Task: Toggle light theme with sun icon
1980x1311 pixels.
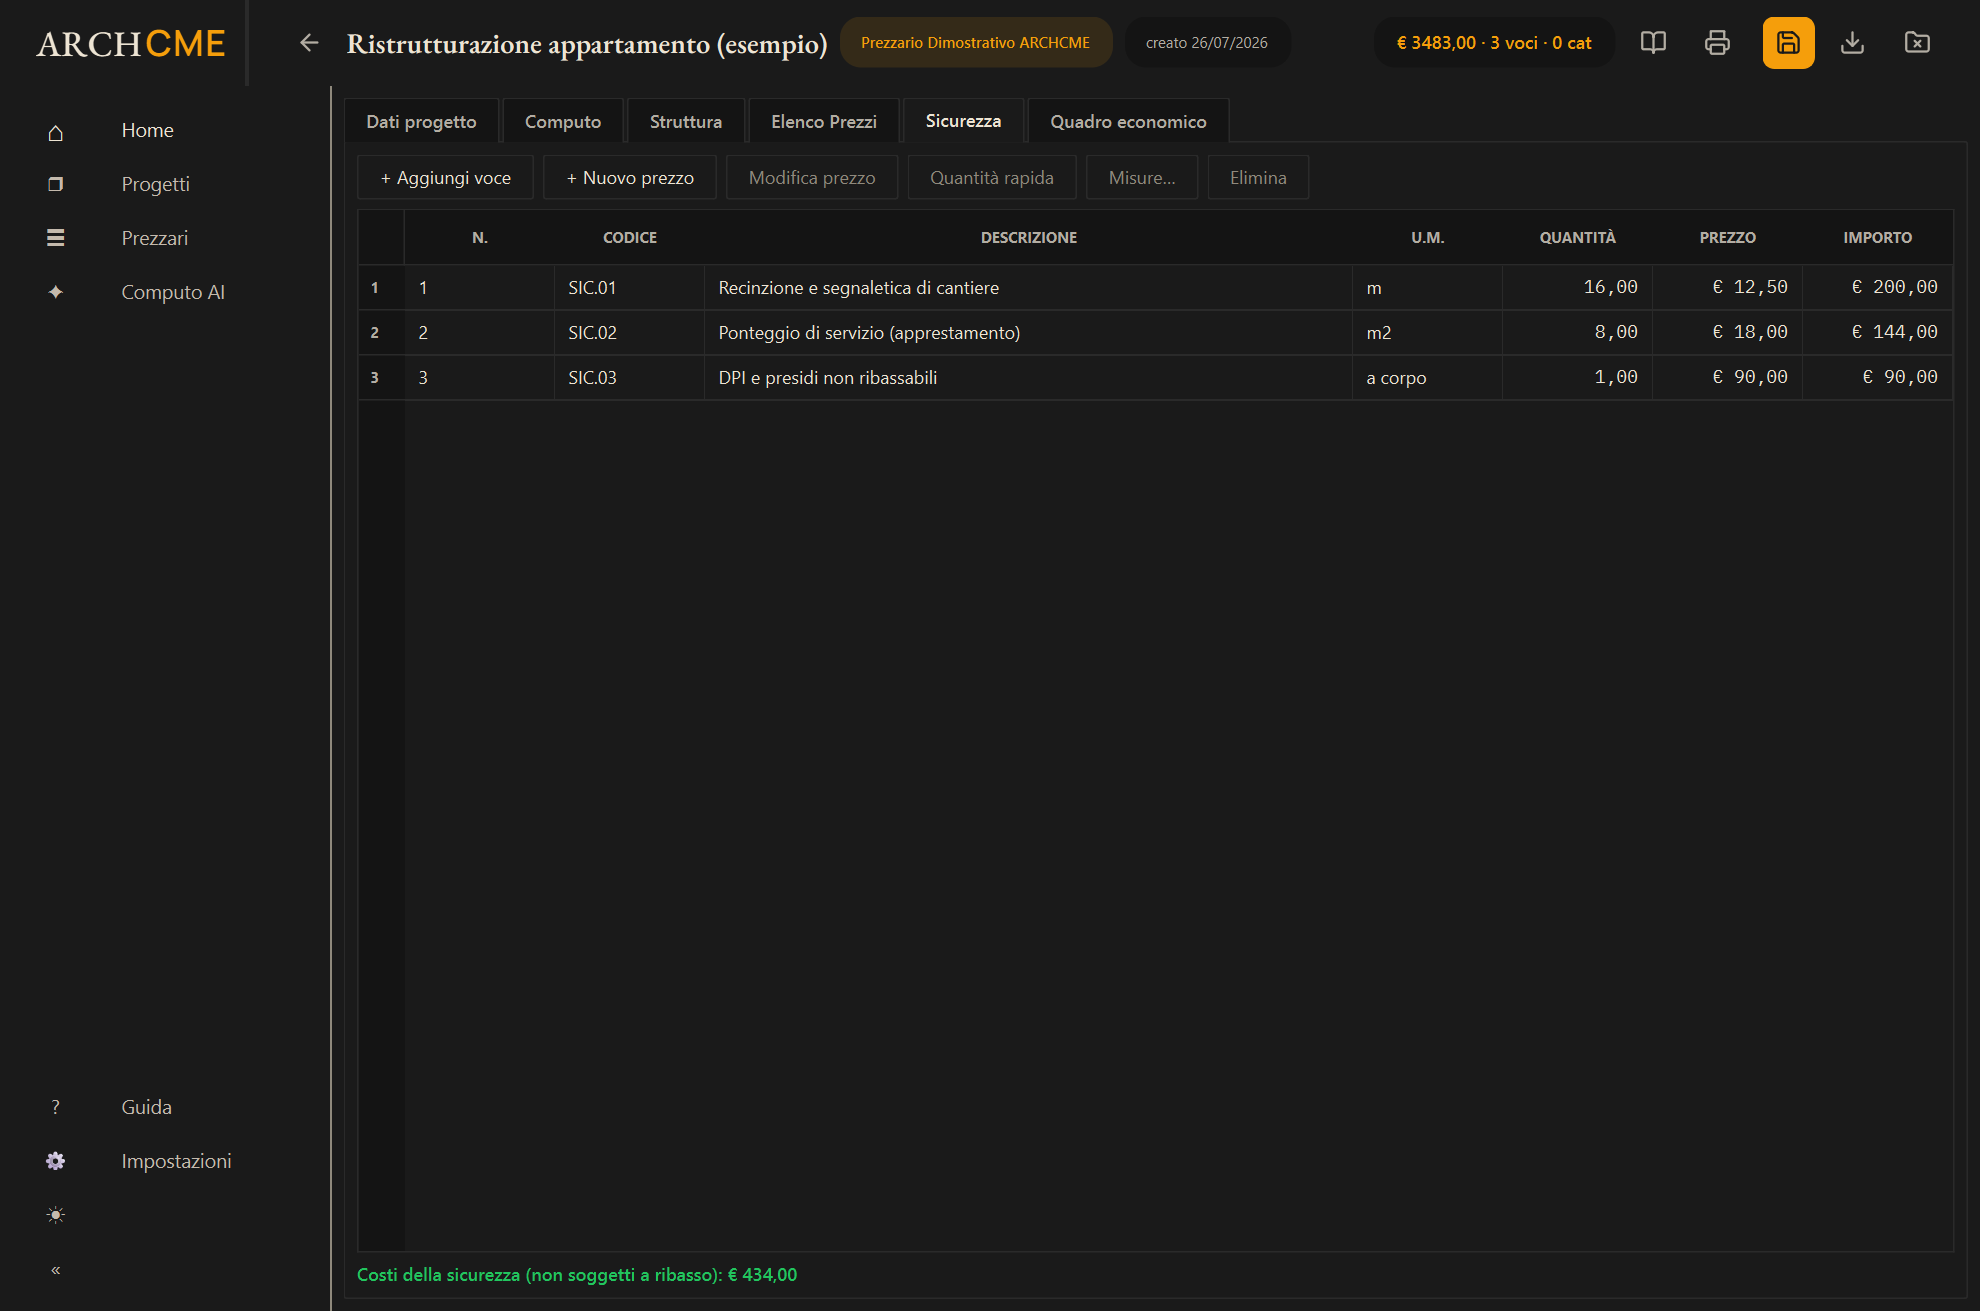Action: [x=56, y=1215]
